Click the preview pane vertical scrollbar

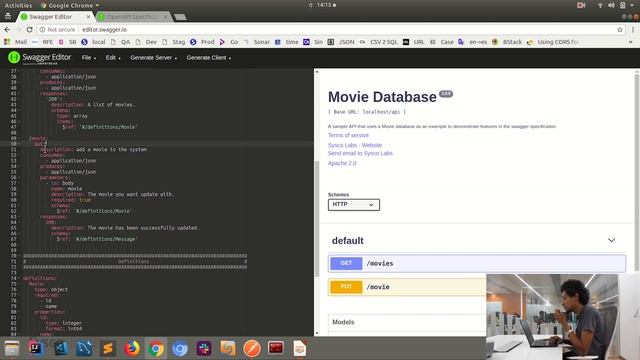[x=636, y=173]
